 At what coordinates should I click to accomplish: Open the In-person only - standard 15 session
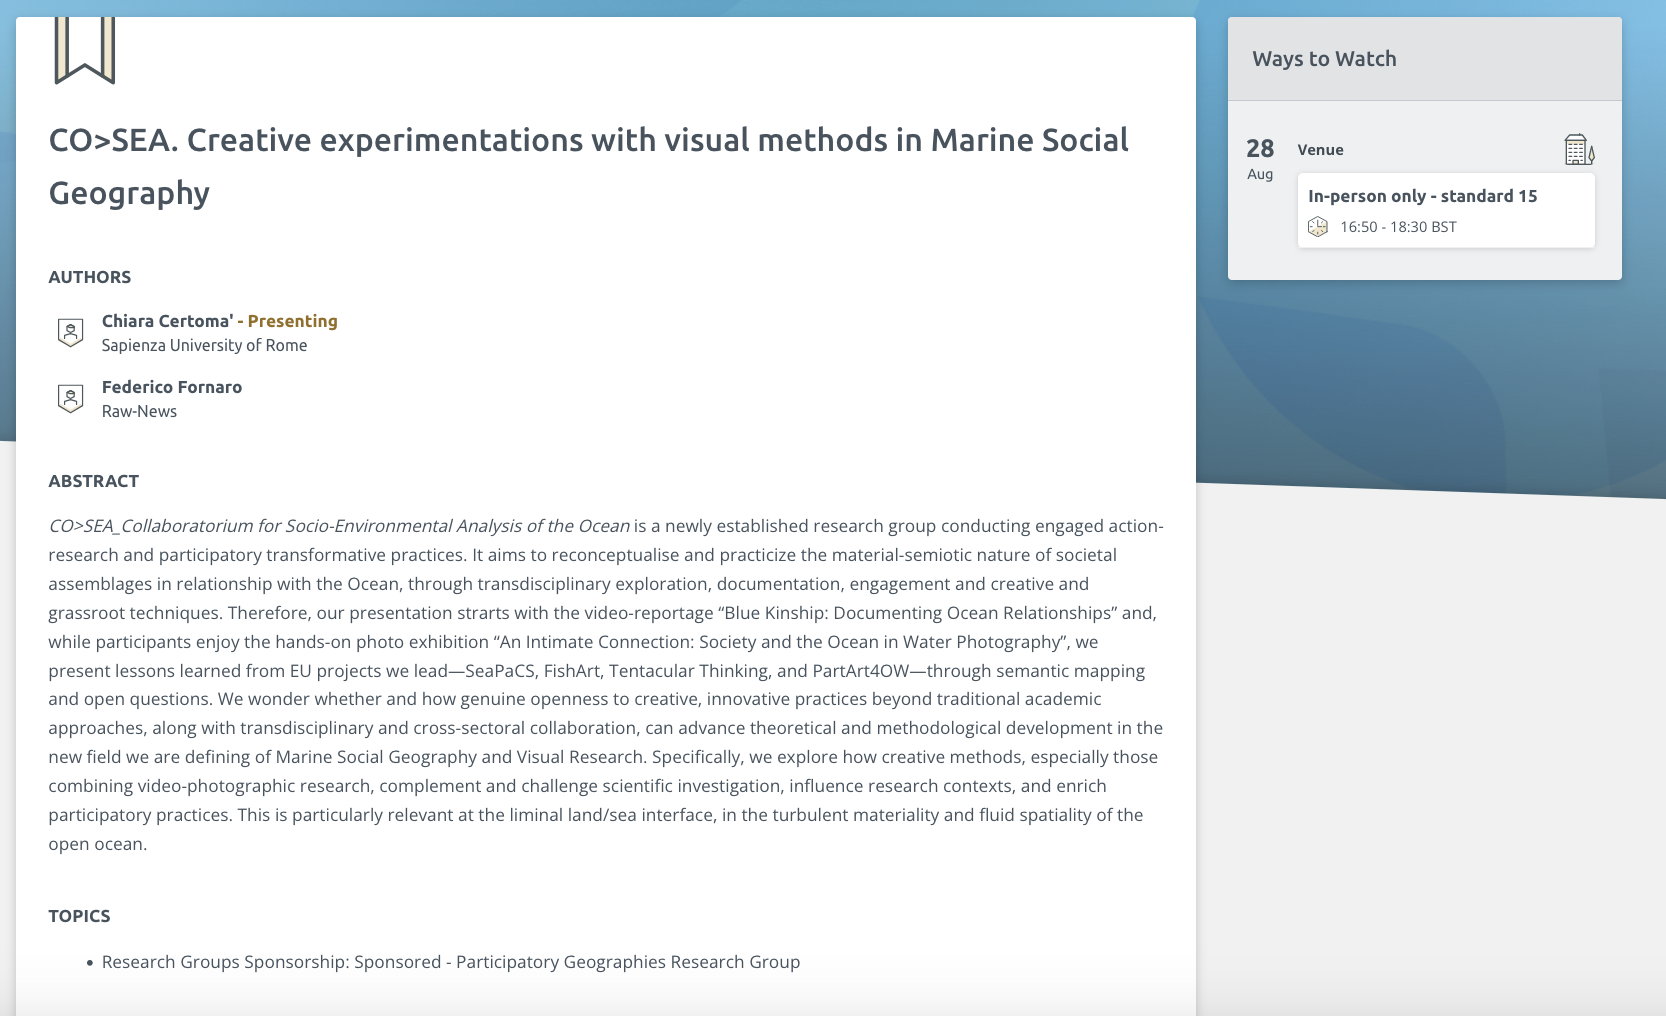1422,196
